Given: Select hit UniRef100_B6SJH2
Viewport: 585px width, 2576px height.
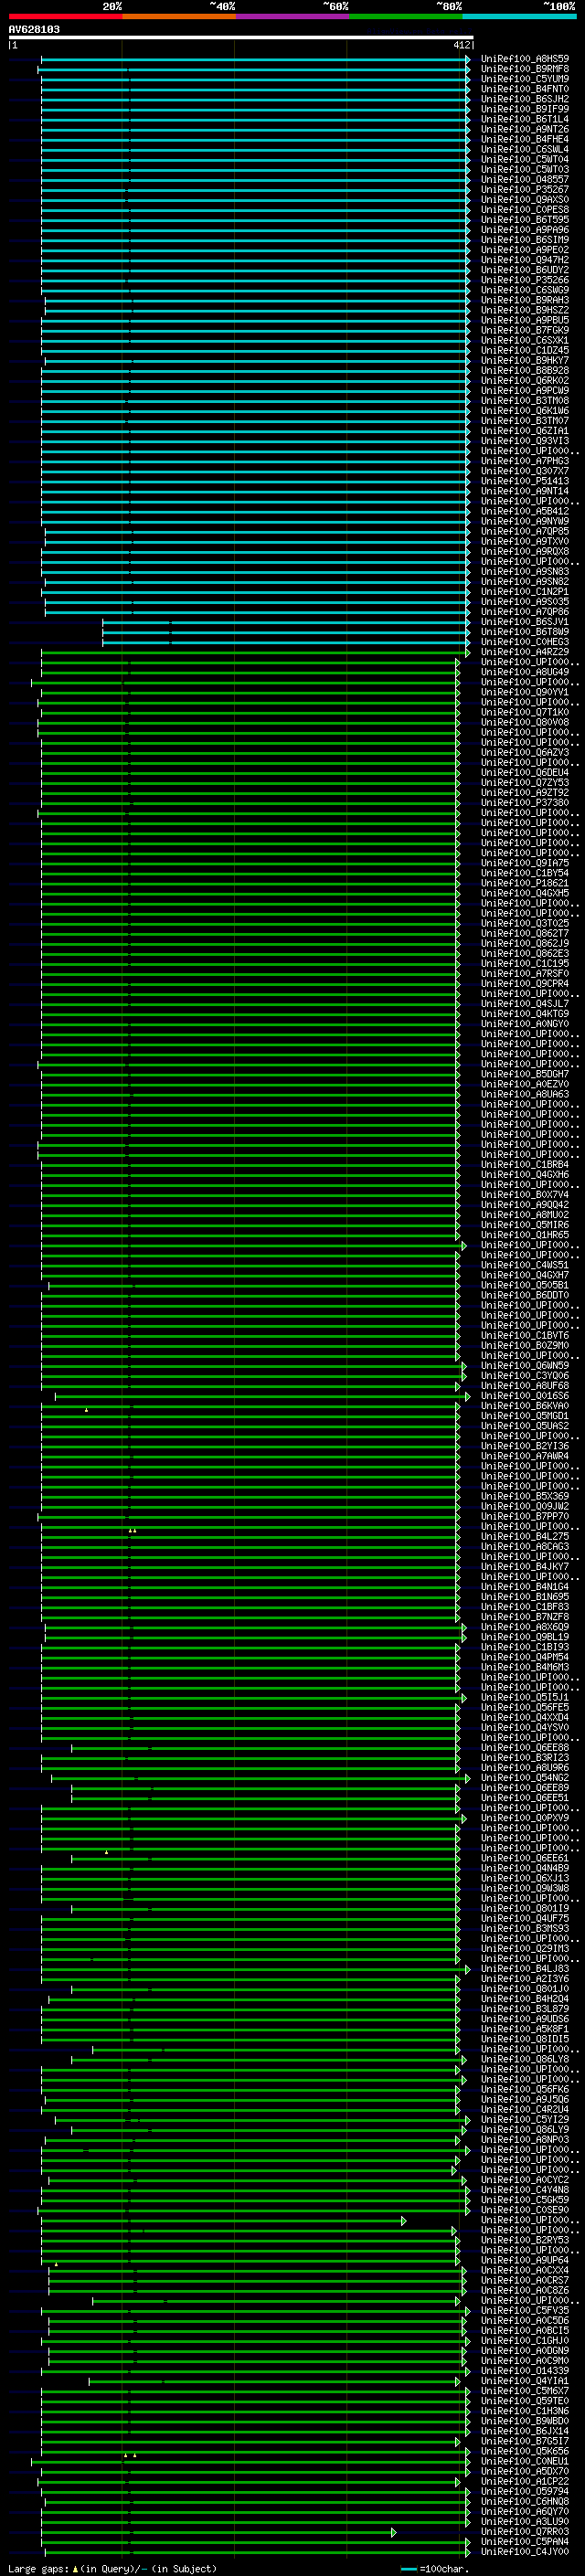Looking at the screenshot, I should pos(524,99).
